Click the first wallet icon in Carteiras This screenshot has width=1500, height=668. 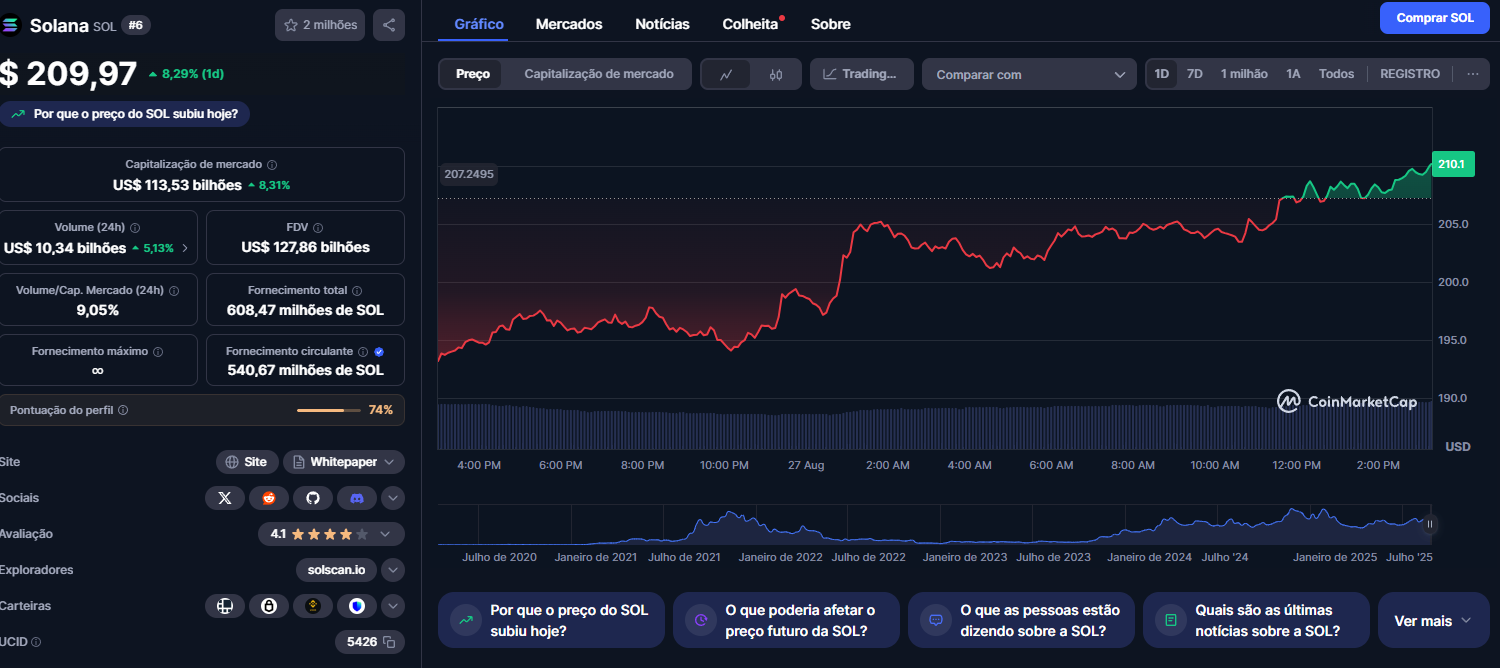225,606
